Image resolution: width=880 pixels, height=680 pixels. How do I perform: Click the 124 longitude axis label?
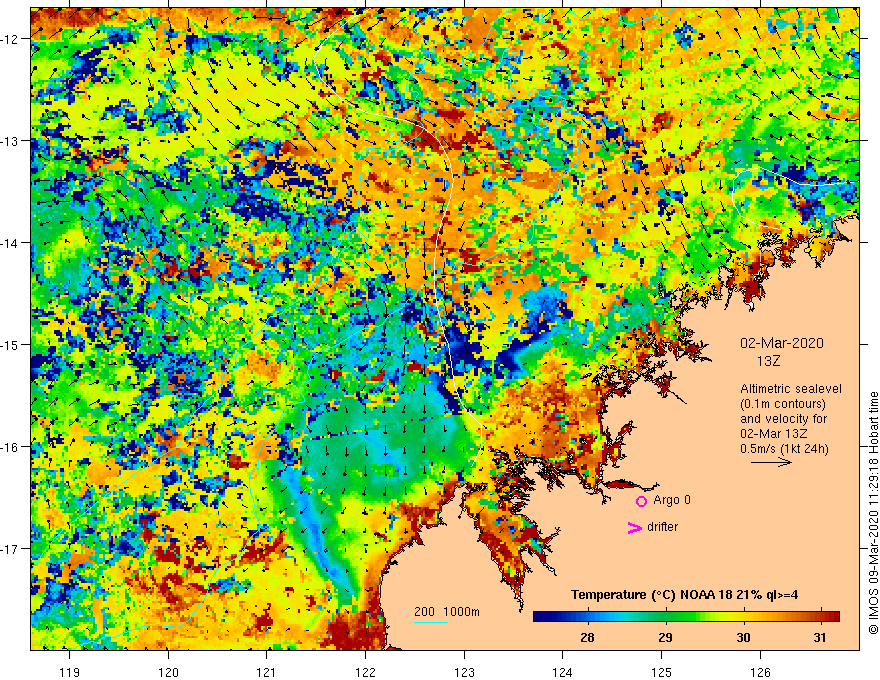click(x=563, y=672)
